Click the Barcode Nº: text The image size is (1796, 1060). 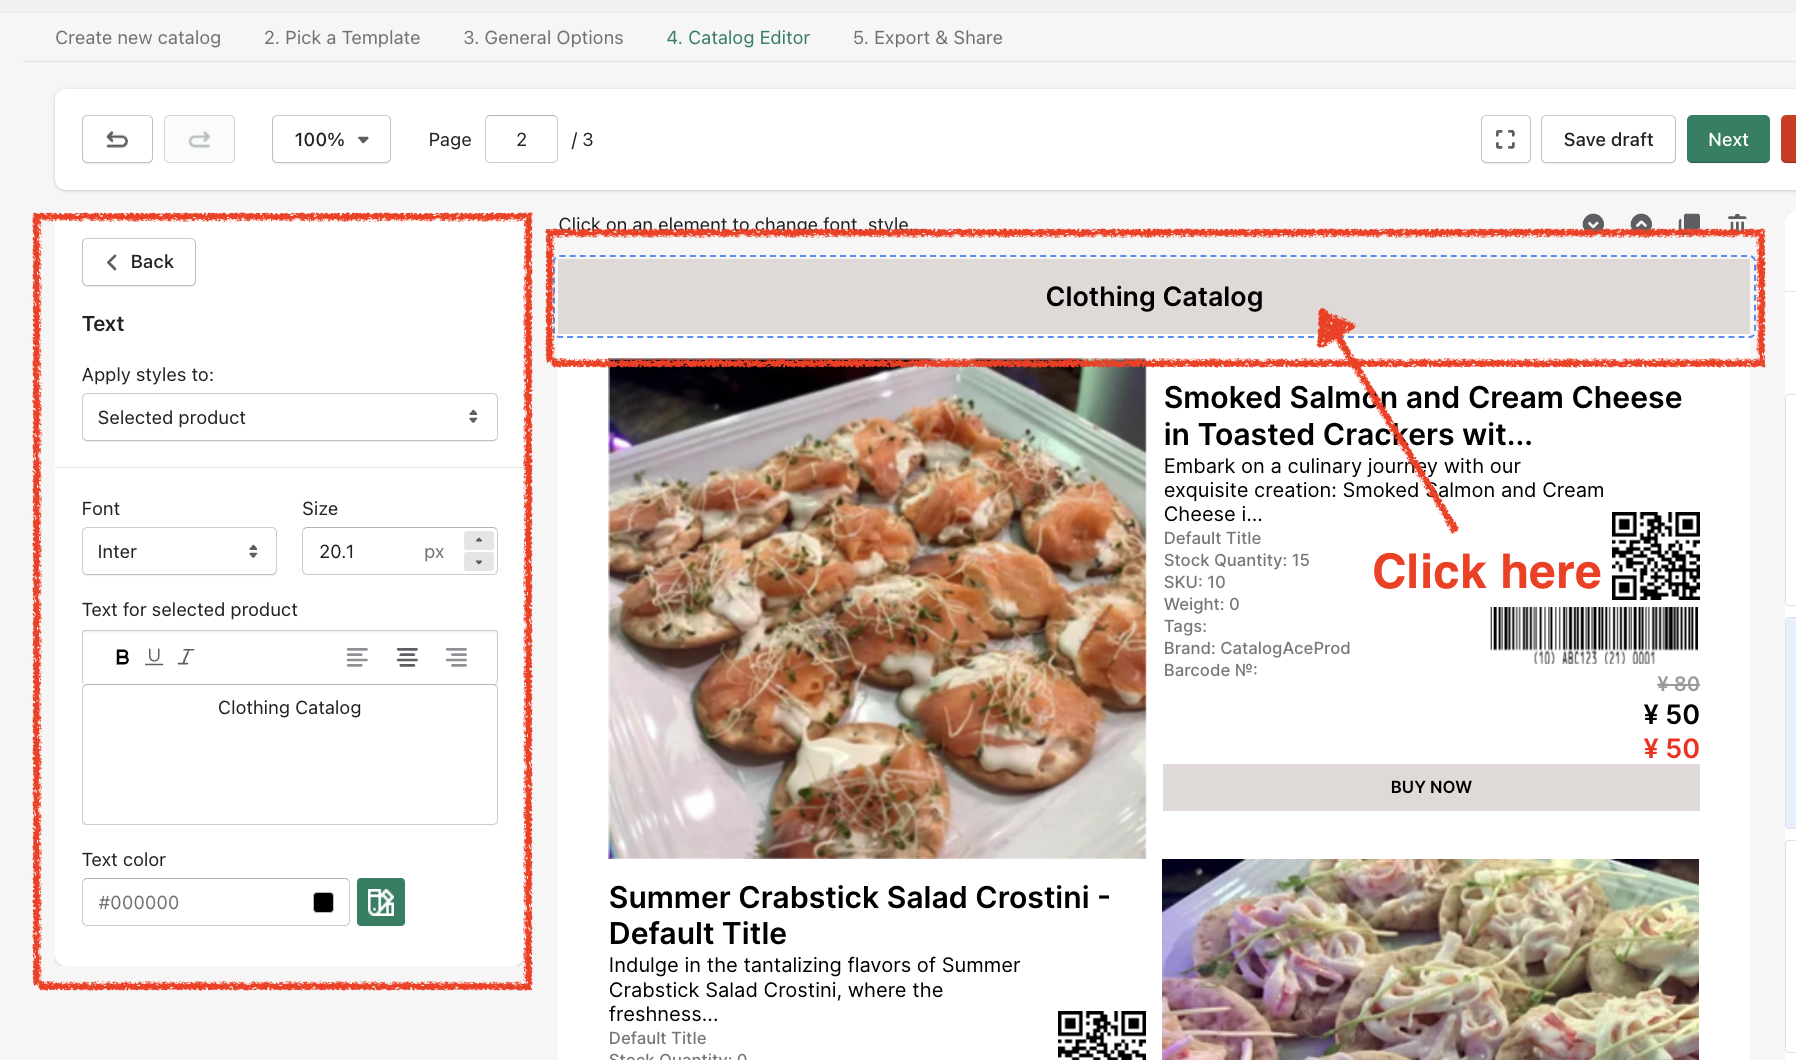pyautogui.click(x=1210, y=670)
